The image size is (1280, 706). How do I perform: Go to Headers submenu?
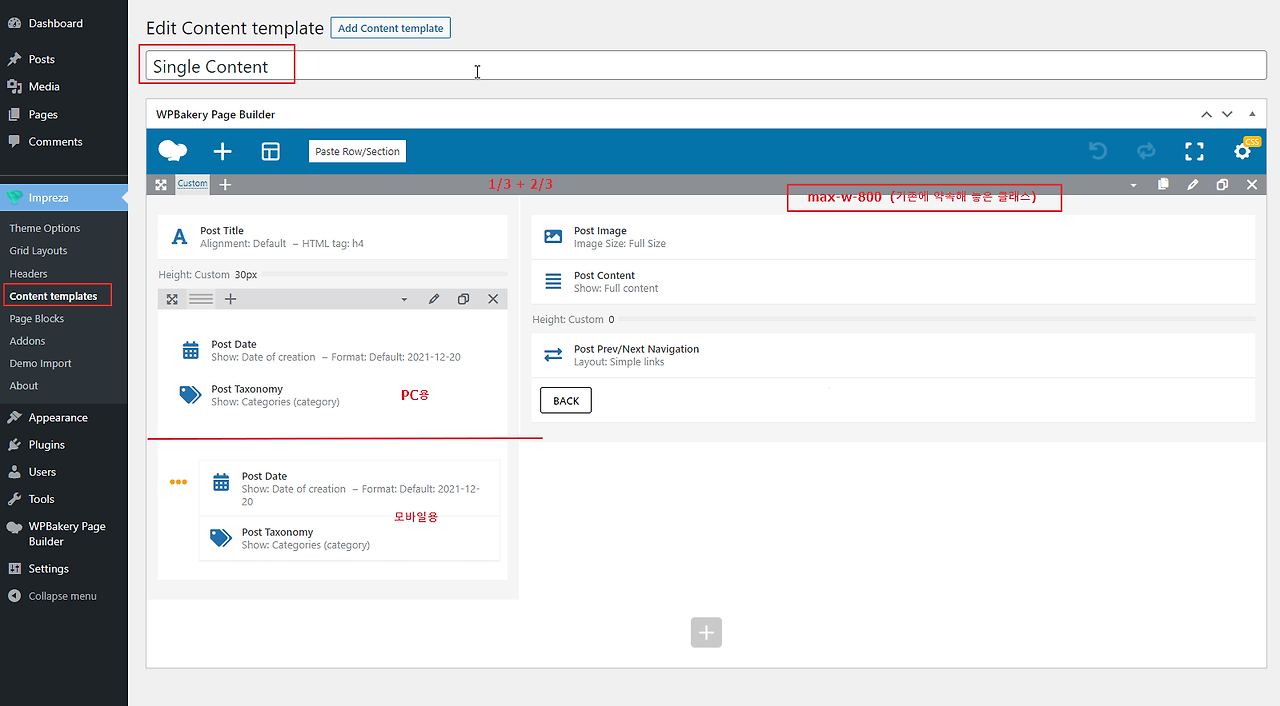[28, 273]
